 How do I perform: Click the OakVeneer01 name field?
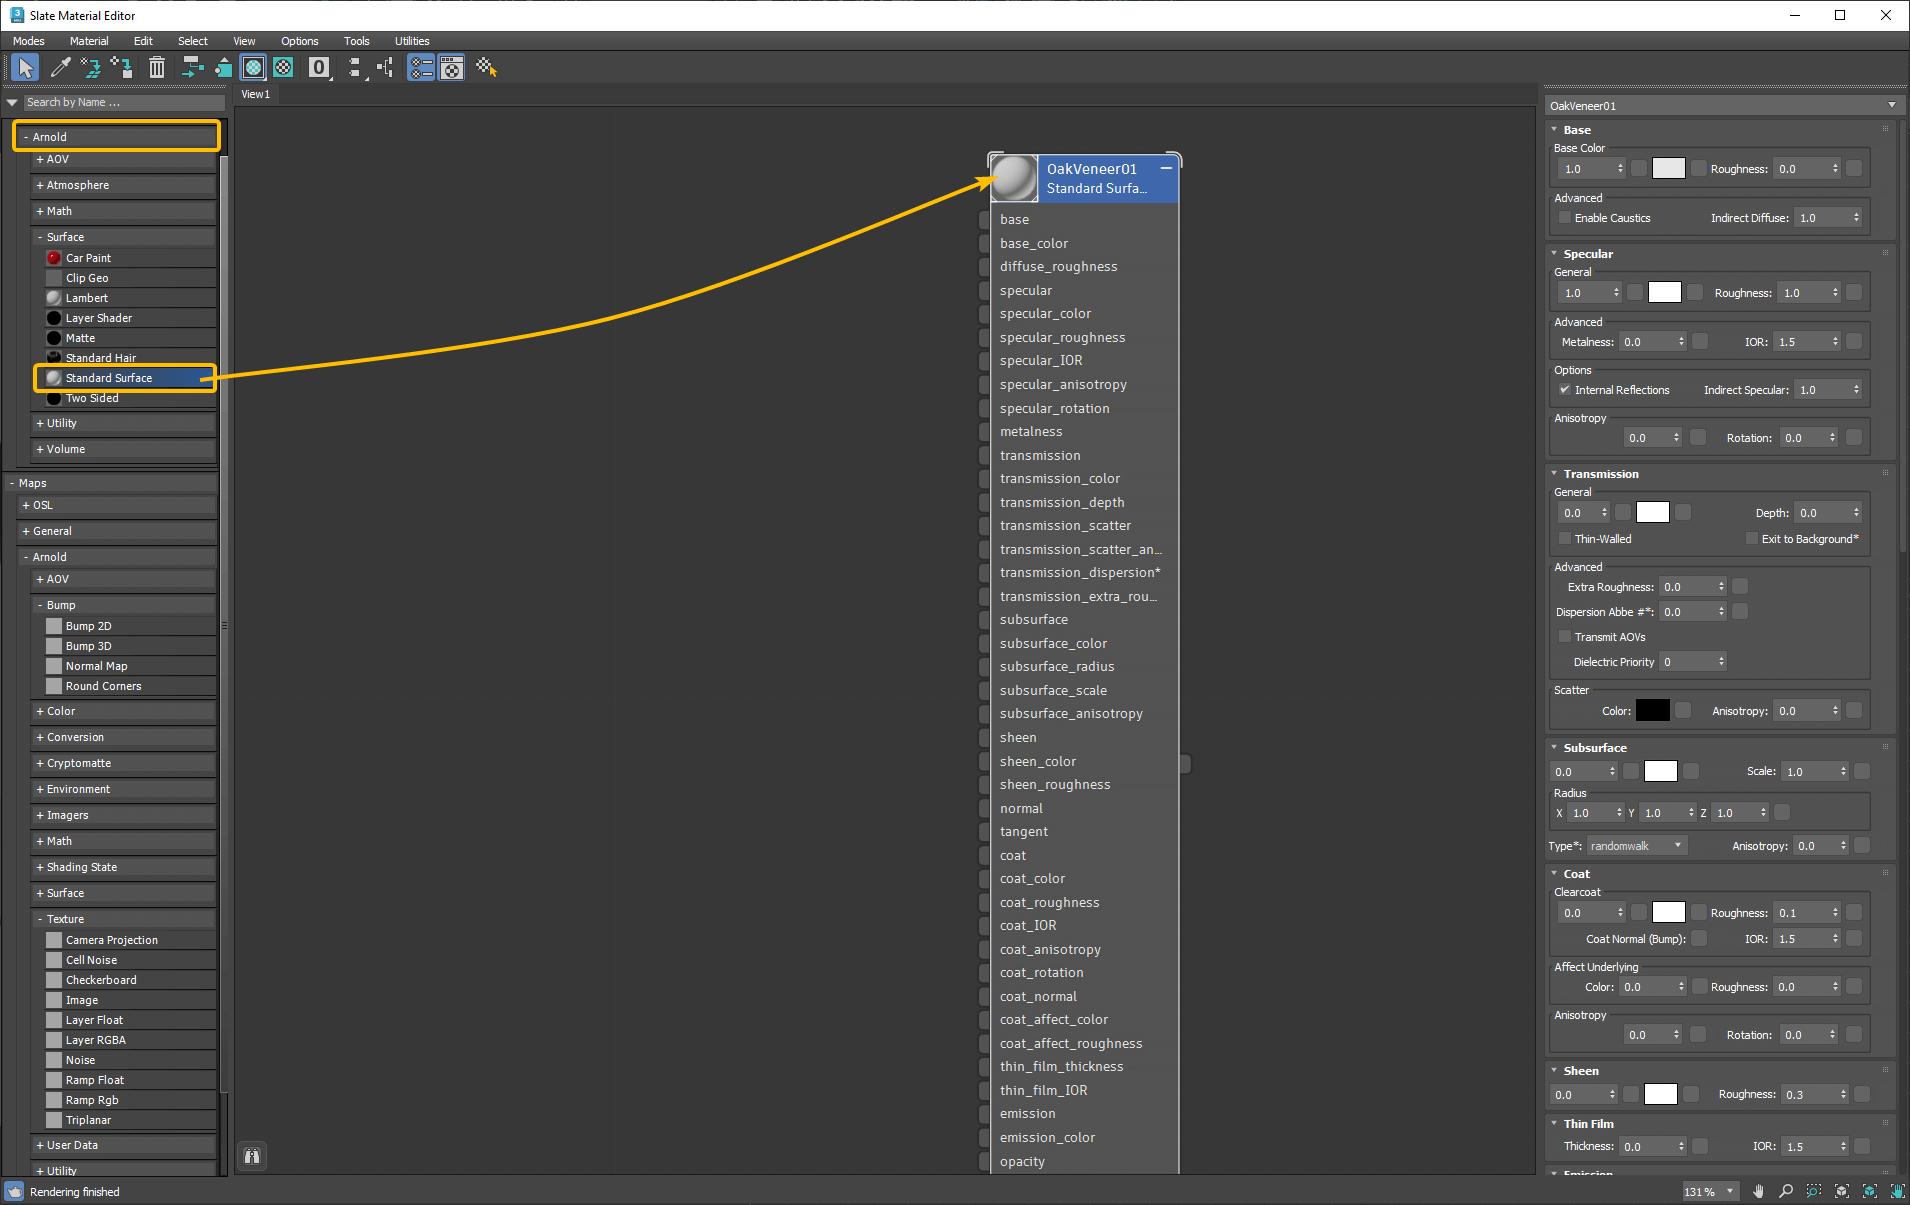point(1722,106)
